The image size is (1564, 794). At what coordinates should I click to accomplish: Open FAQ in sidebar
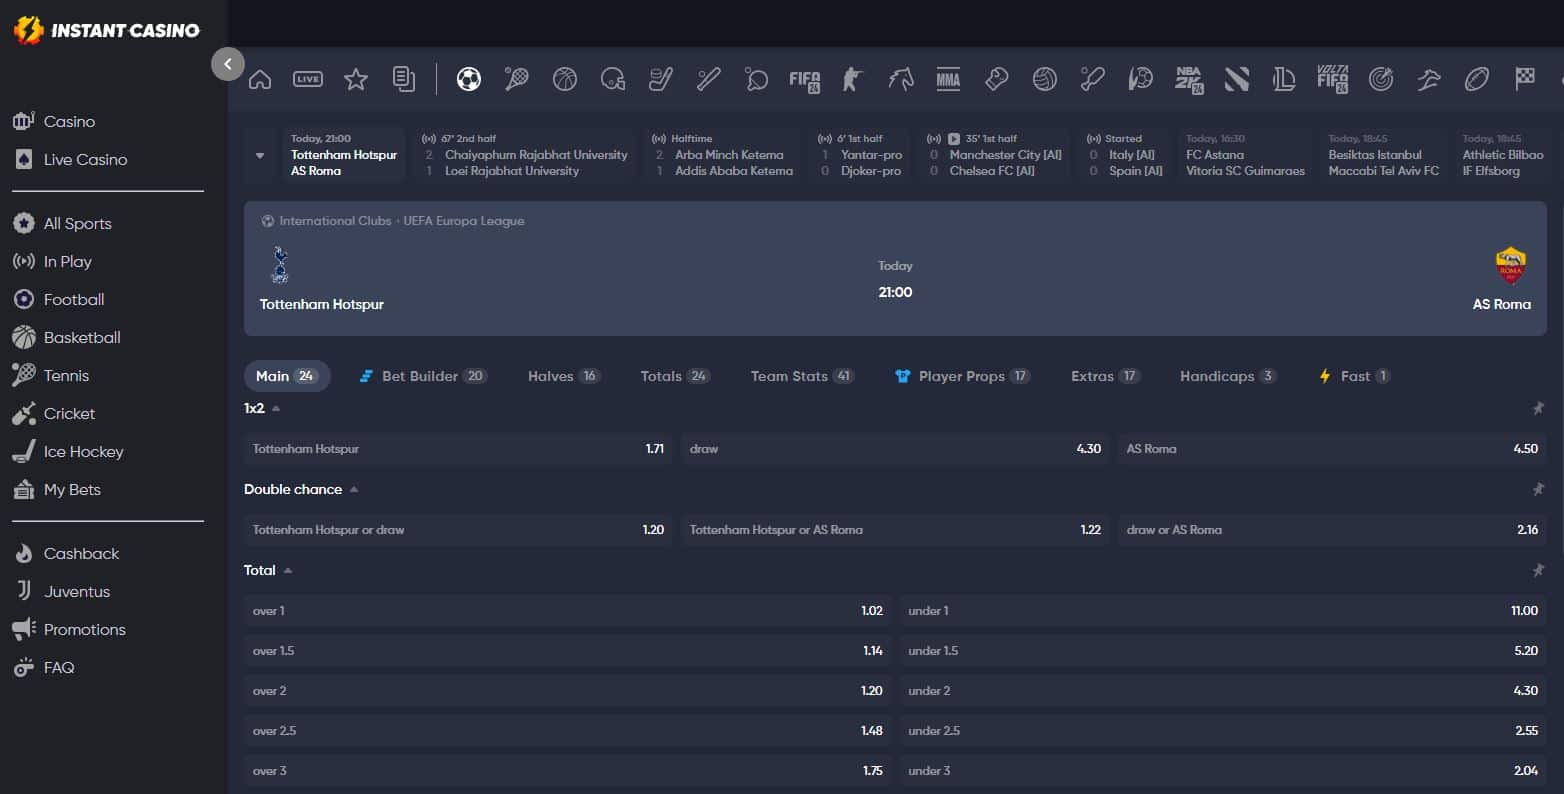click(59, 667)
